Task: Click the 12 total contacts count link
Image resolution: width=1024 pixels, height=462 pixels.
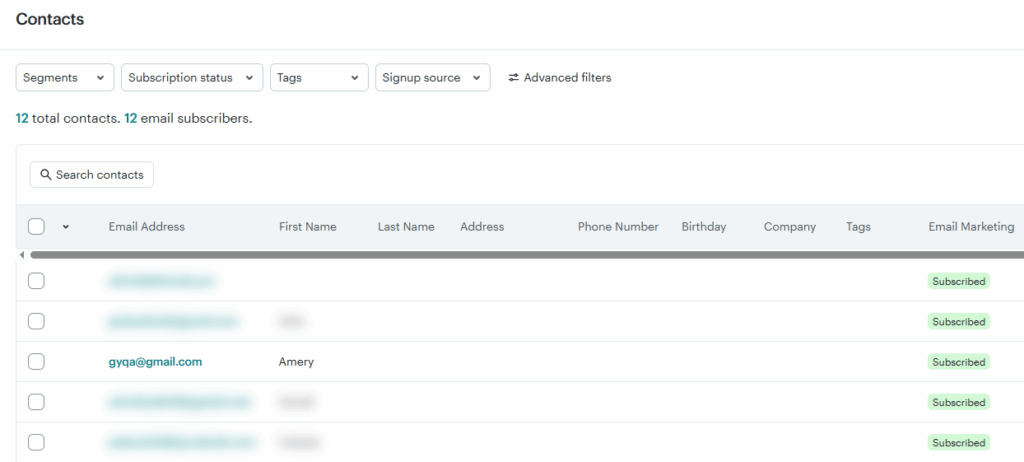Action: (22, 118)
